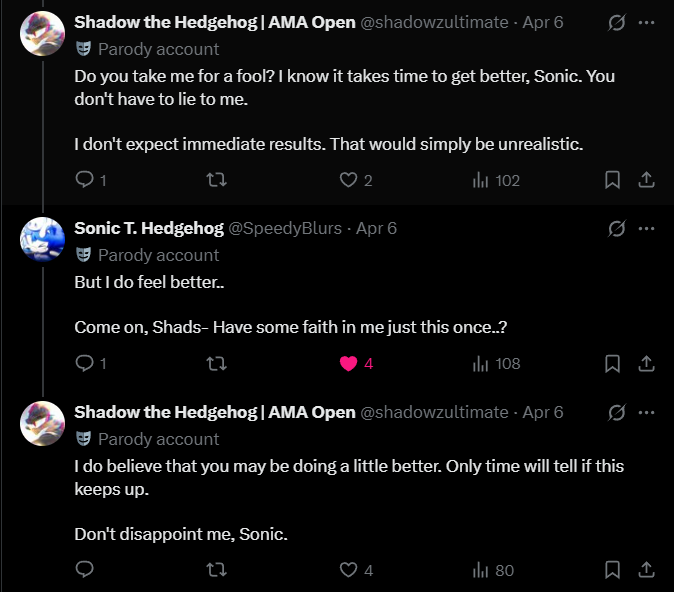Click Grok icon on Sonic's tweet
Viewport: 674px width, 592px height.
click(x=617, y=228)
